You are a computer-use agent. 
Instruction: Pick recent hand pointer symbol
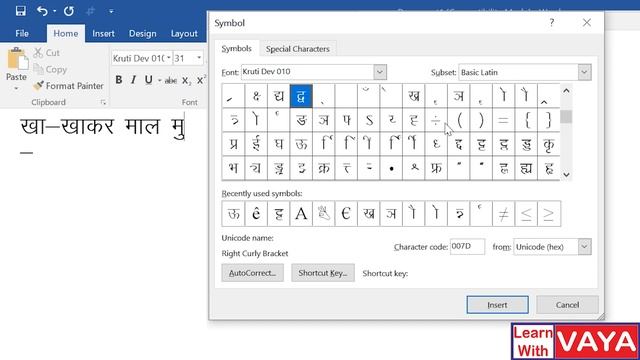click(x=324, y=213)
